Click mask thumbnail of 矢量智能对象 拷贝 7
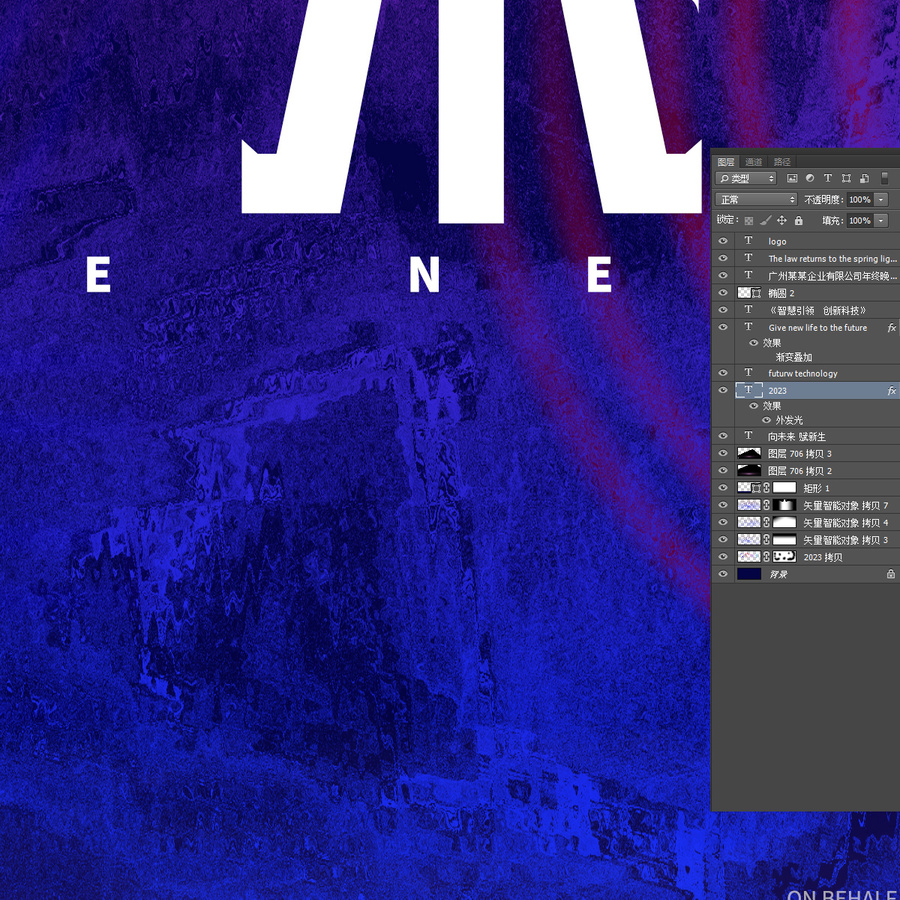900x900 pixels. [784, 505]
